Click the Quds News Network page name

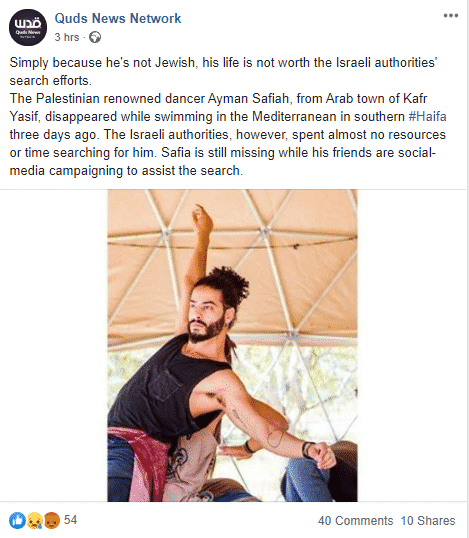118,19
